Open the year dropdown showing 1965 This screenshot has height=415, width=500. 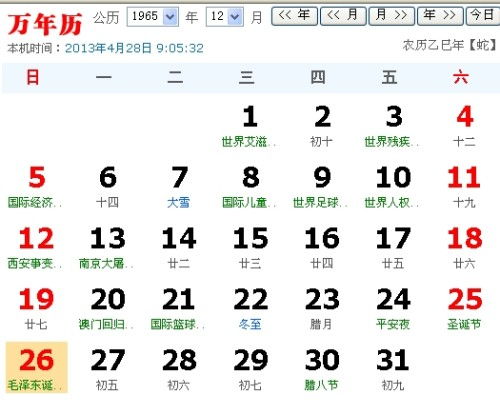153,16
